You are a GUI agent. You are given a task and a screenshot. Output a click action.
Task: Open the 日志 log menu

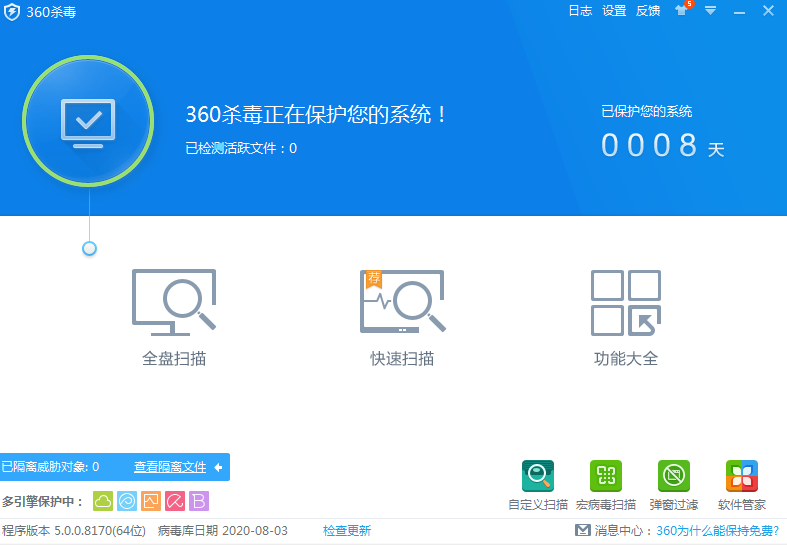(x=580, y=11)
